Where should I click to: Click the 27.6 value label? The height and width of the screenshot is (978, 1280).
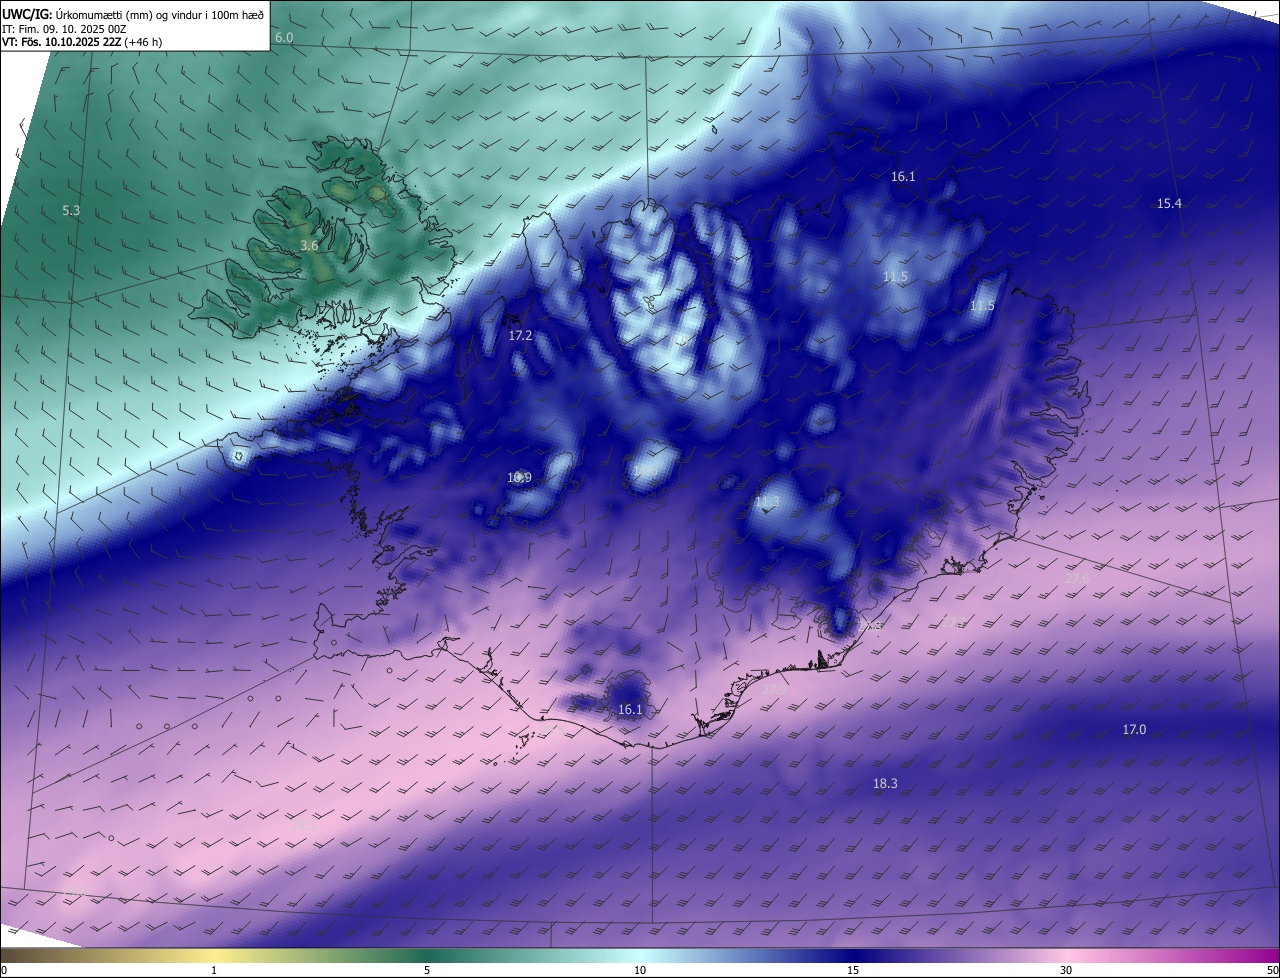coord(1077,578)
